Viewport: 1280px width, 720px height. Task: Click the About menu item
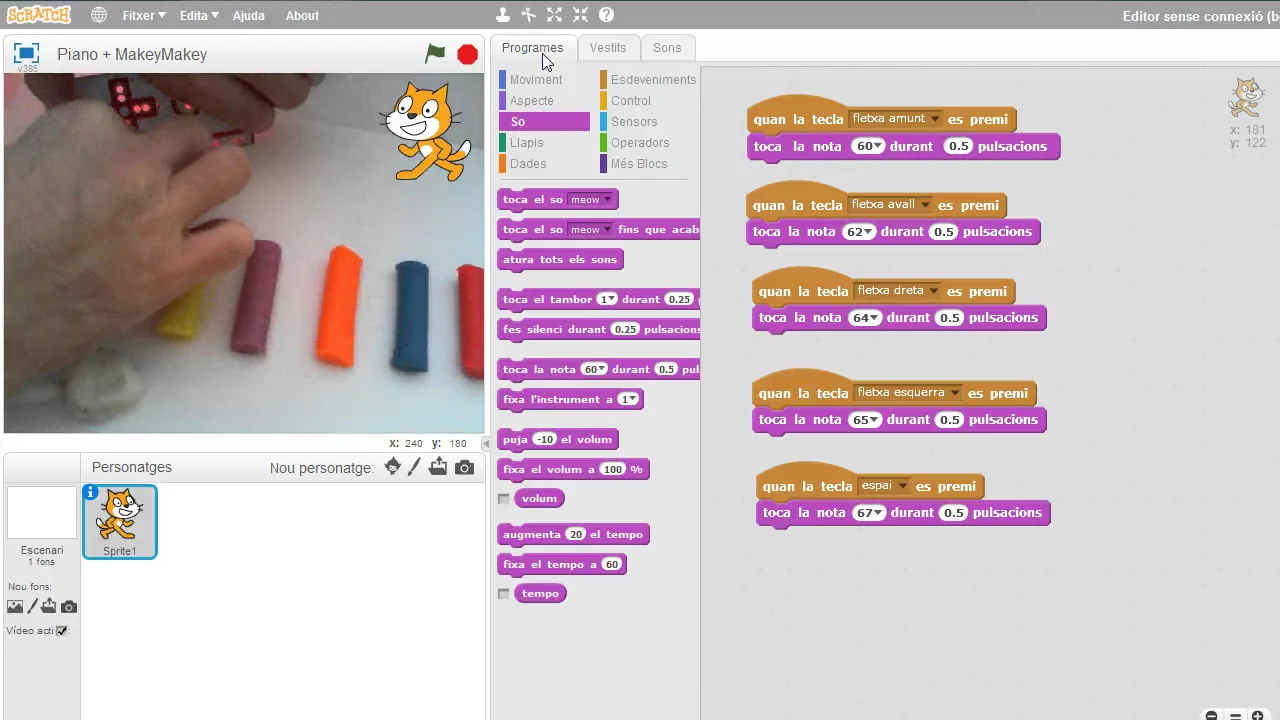tap(302, 15)
